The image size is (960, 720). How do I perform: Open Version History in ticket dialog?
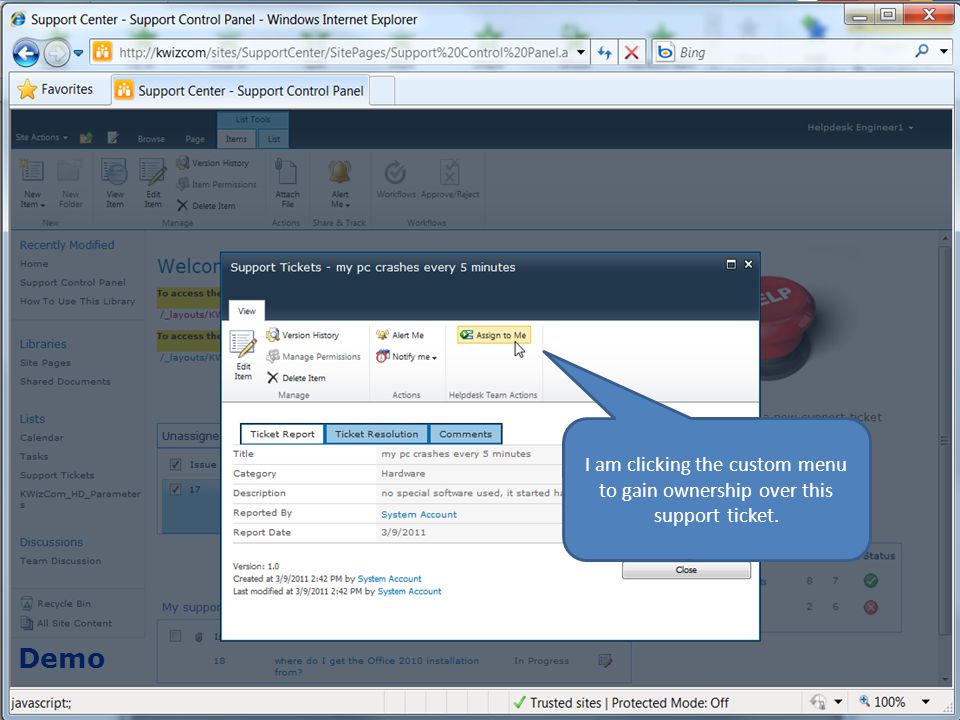(x=303, y=335)
